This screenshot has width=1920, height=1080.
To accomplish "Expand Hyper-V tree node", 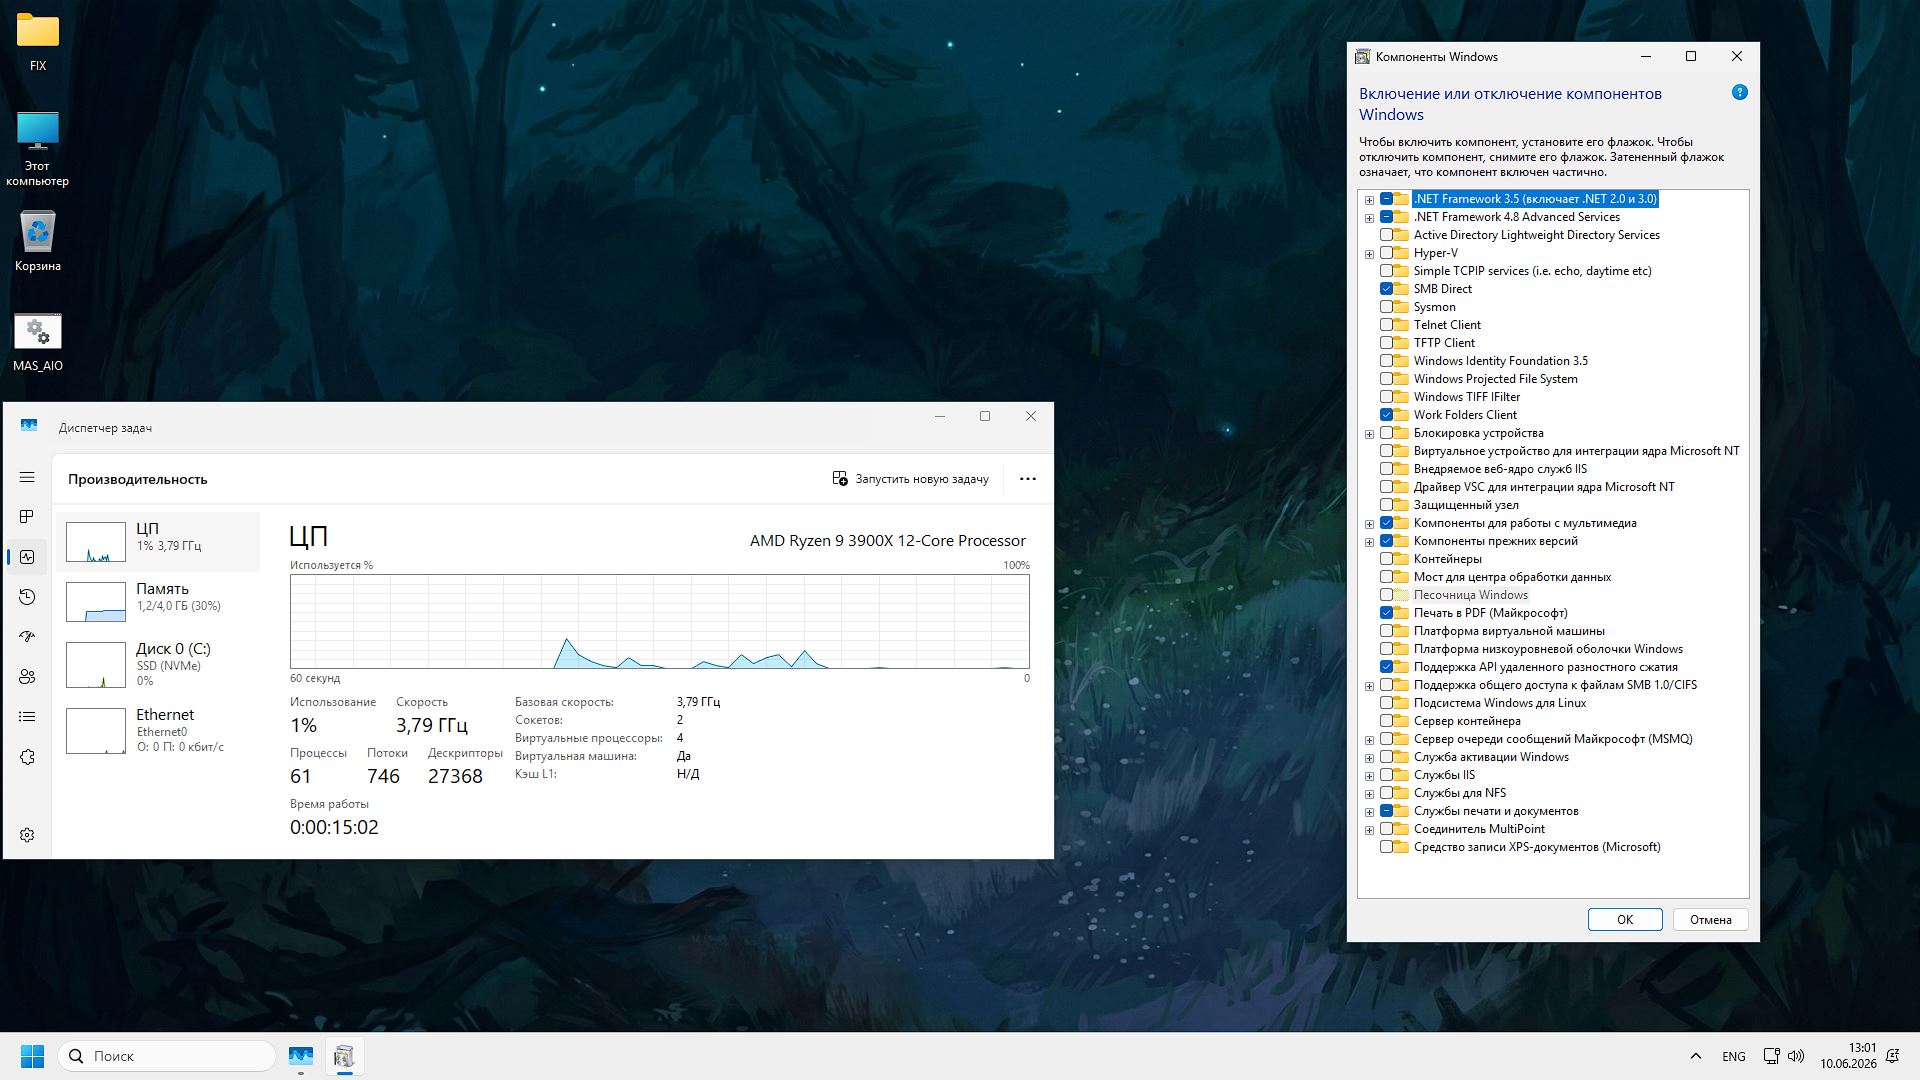I will coord(1369,254).
